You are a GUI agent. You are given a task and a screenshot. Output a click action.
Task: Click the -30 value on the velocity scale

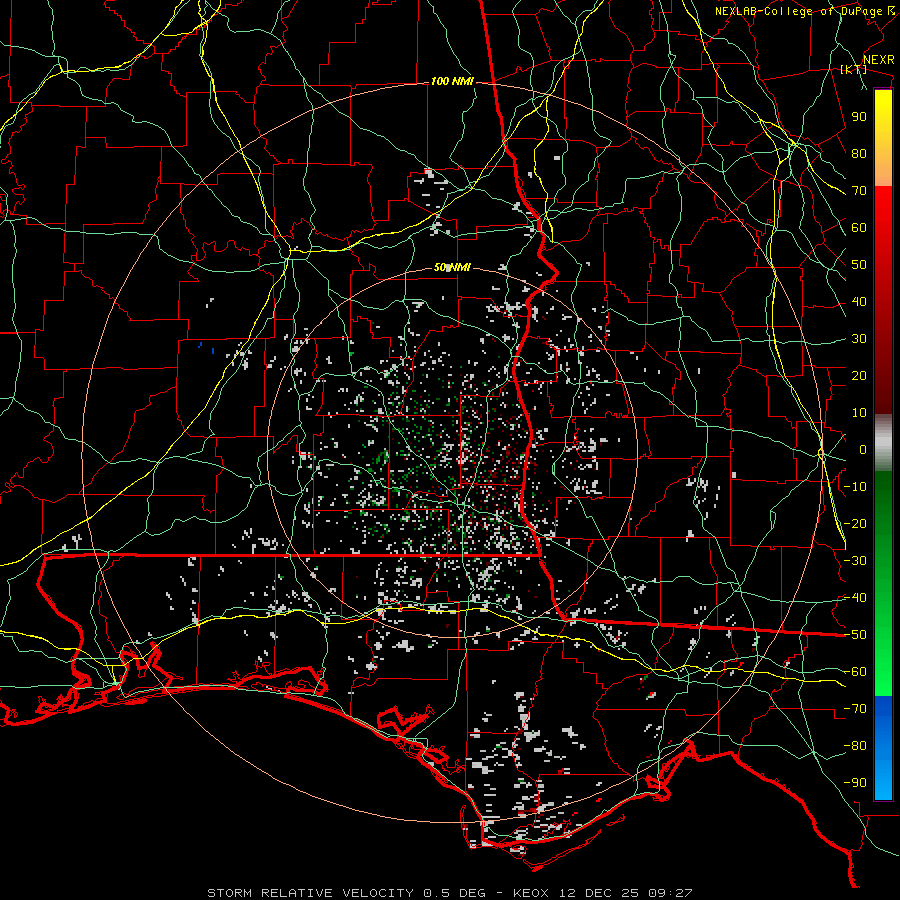855,561
